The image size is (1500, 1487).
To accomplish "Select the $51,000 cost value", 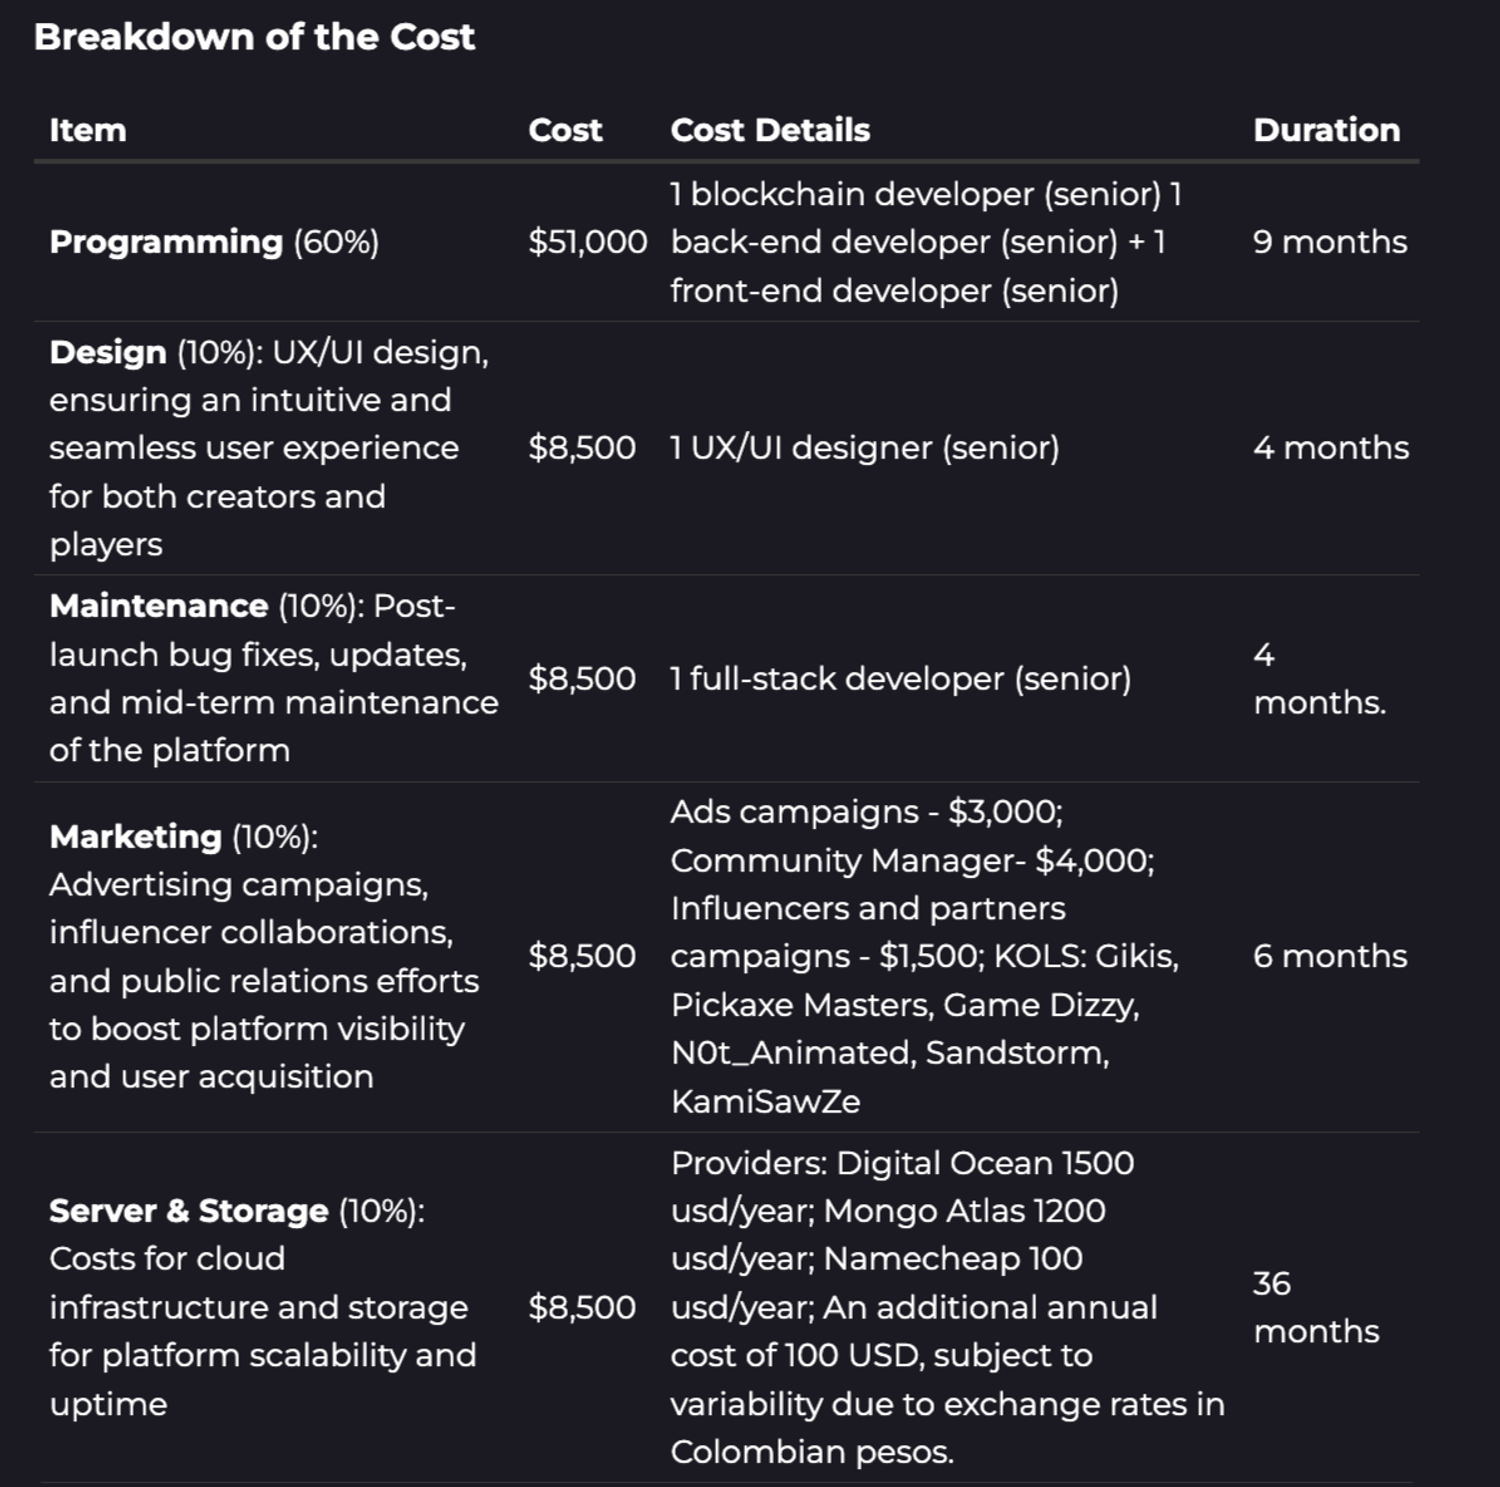I will point(588,242).
